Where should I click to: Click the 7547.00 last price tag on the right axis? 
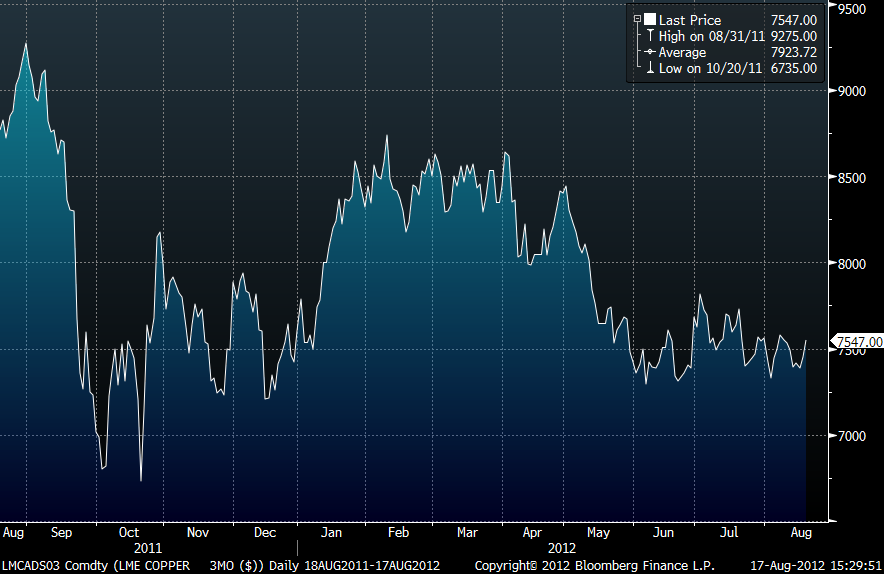pos(858,342)
